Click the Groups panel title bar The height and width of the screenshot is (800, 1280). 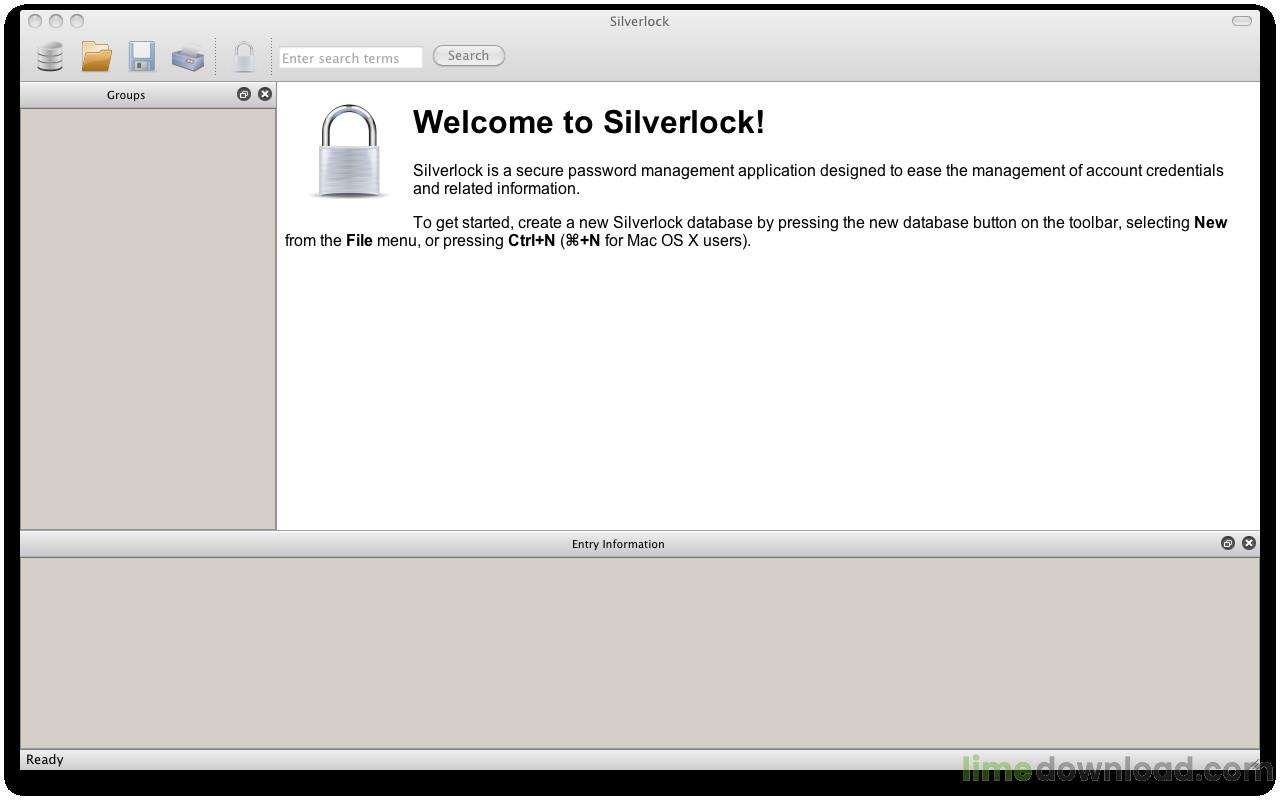[x=126, y=95]
